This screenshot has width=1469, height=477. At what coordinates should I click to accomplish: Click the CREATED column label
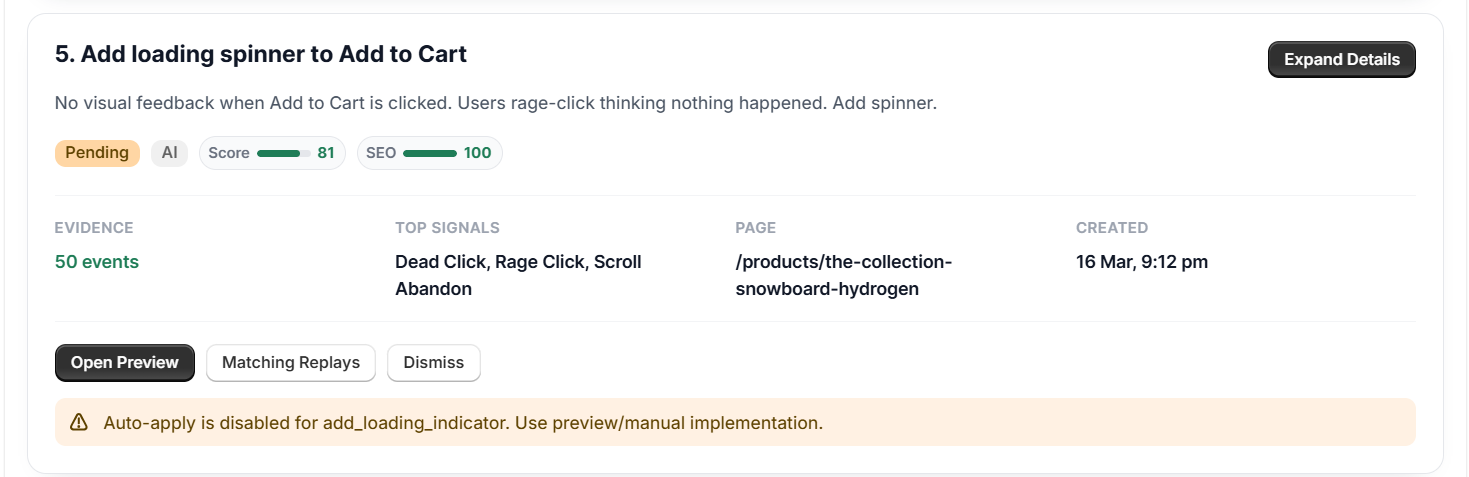1111,228
